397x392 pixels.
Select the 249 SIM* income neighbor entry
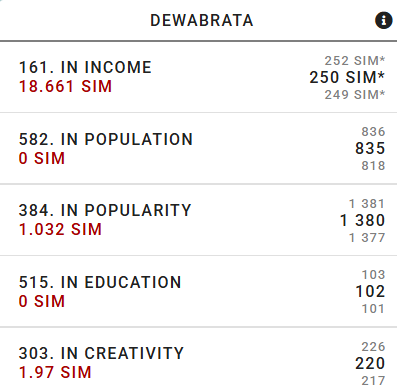(355, 95)
